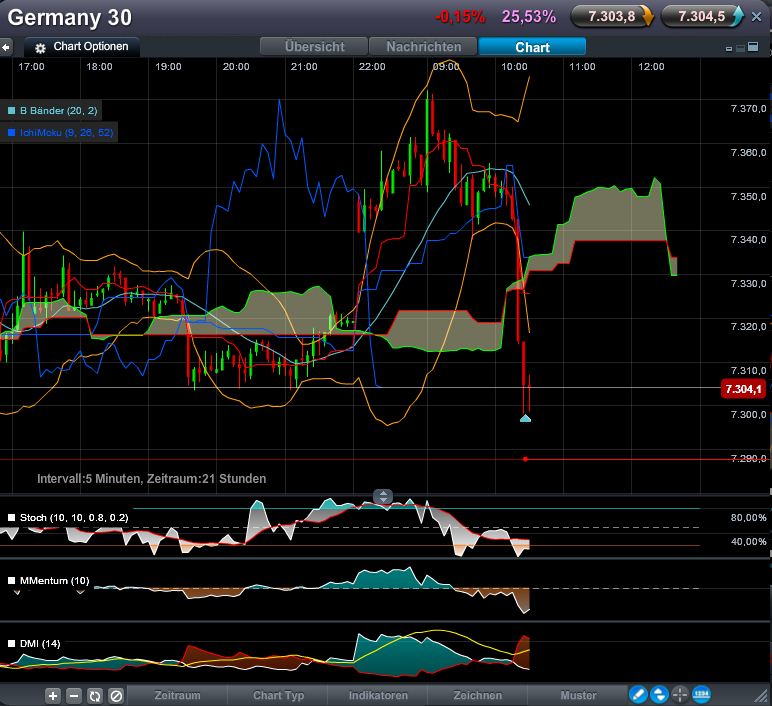Click the zoom out minus icon
772x706 pixels.
tap(73, 696)
